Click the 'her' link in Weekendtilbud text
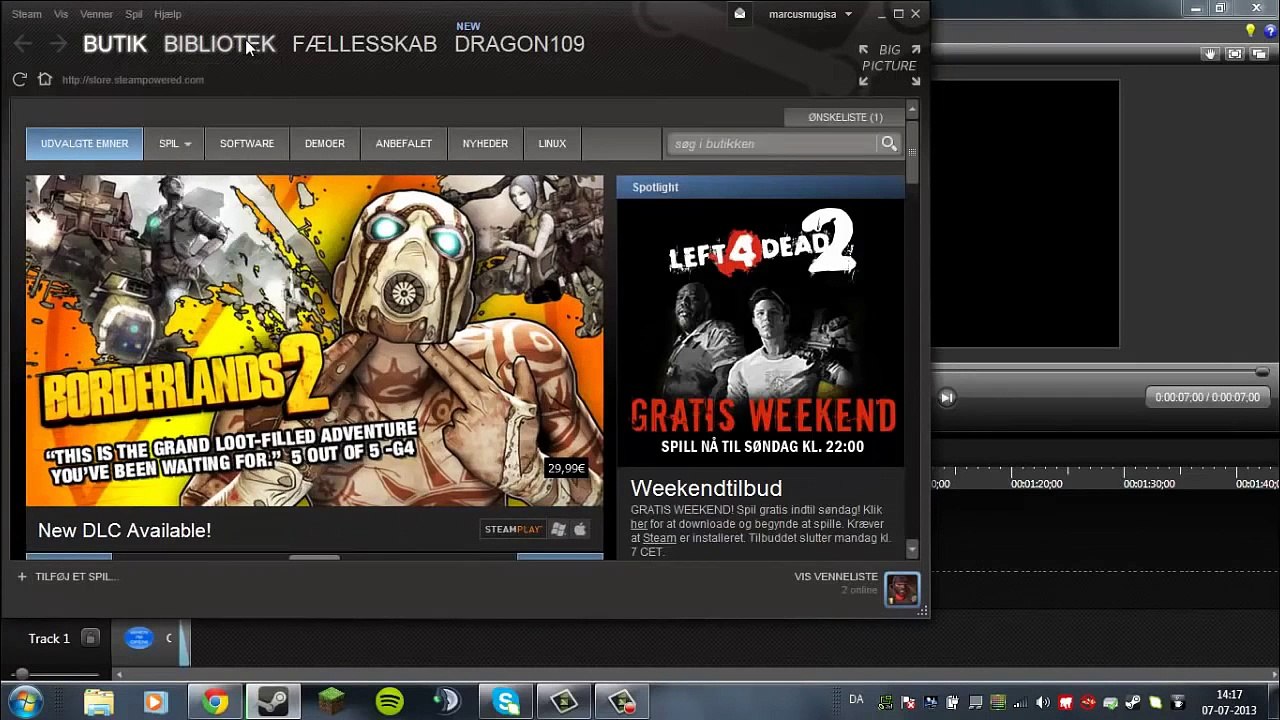The width and height of the screenshot is (1280, 720). click(x=639, y=524)
